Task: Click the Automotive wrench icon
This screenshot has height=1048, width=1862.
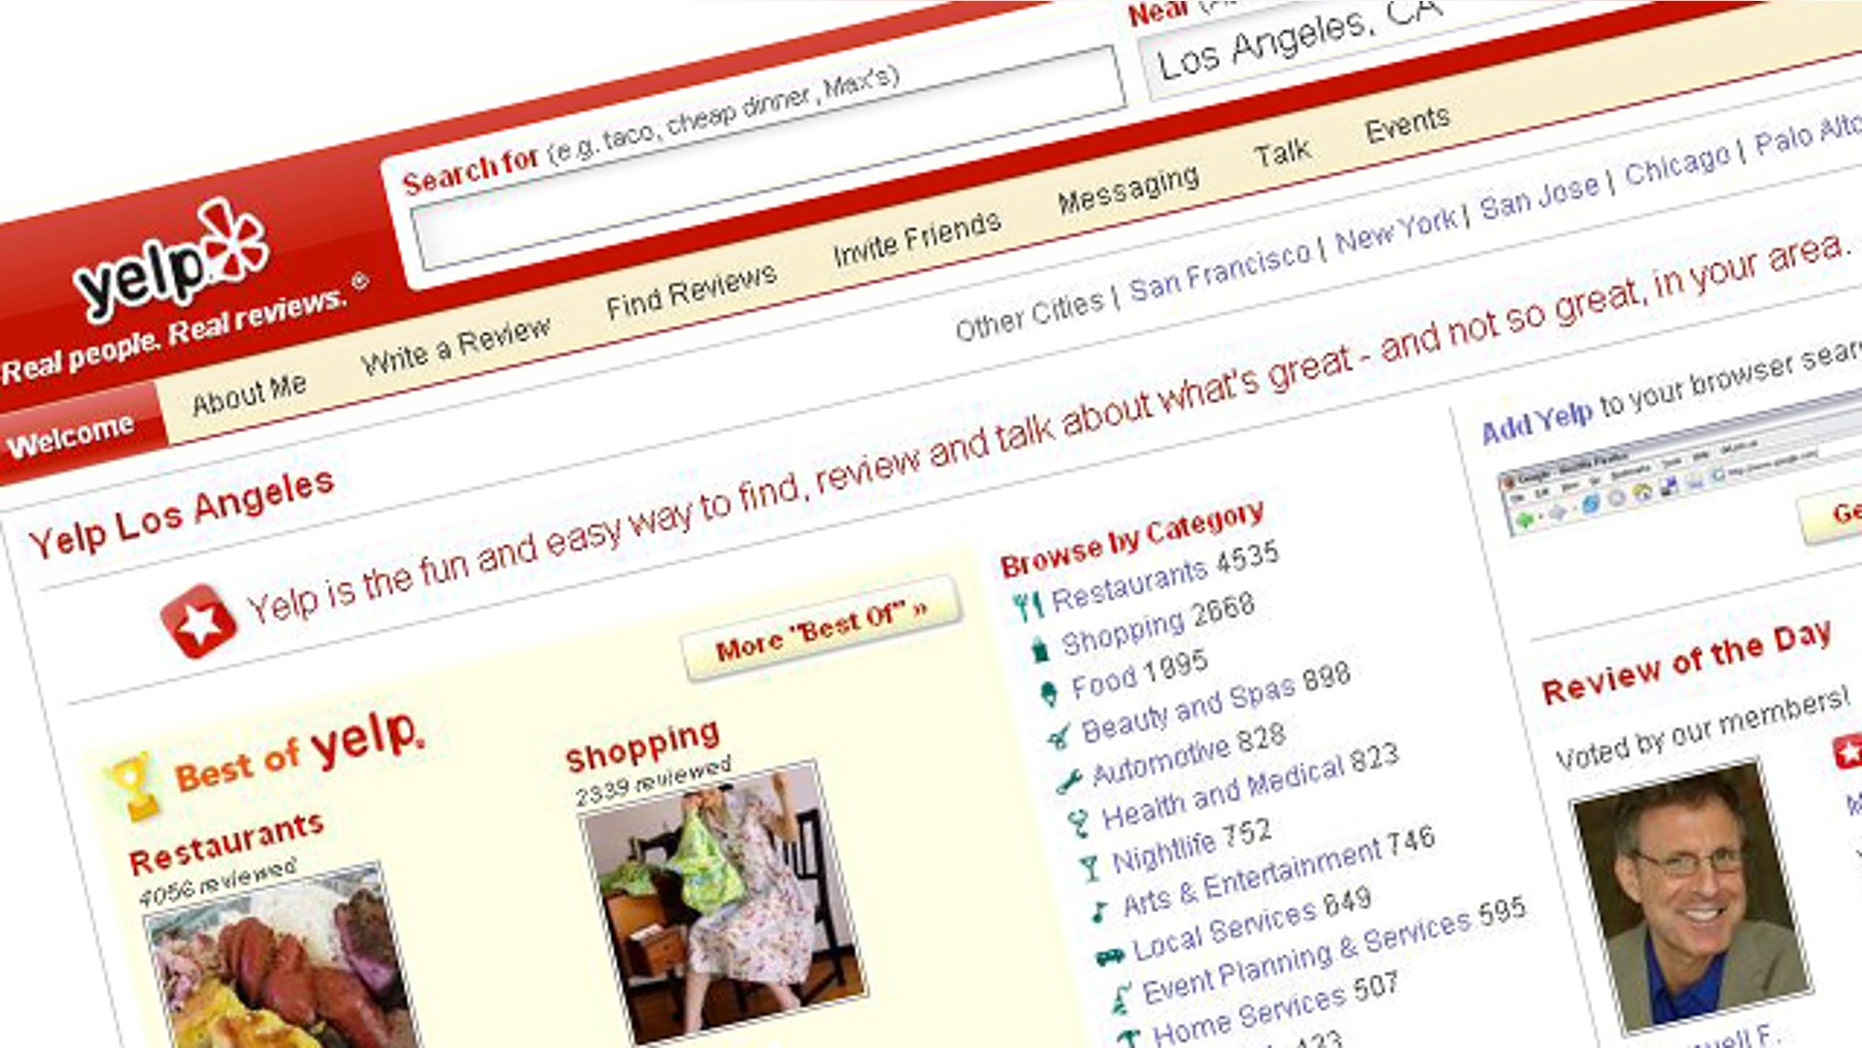Action: [1068, 780]
